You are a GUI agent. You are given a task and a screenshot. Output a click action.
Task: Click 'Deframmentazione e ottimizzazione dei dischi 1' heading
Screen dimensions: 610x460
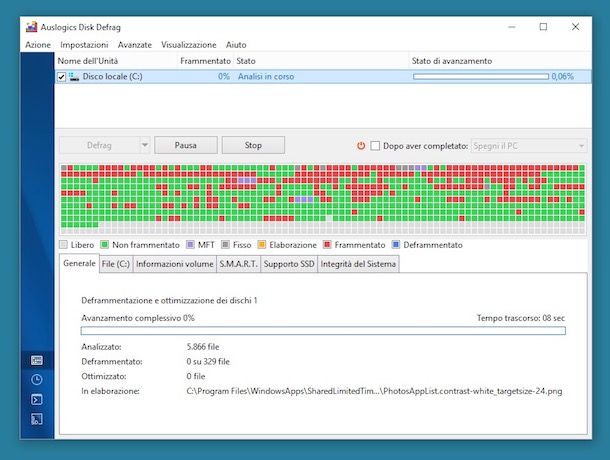click(169, 300)
